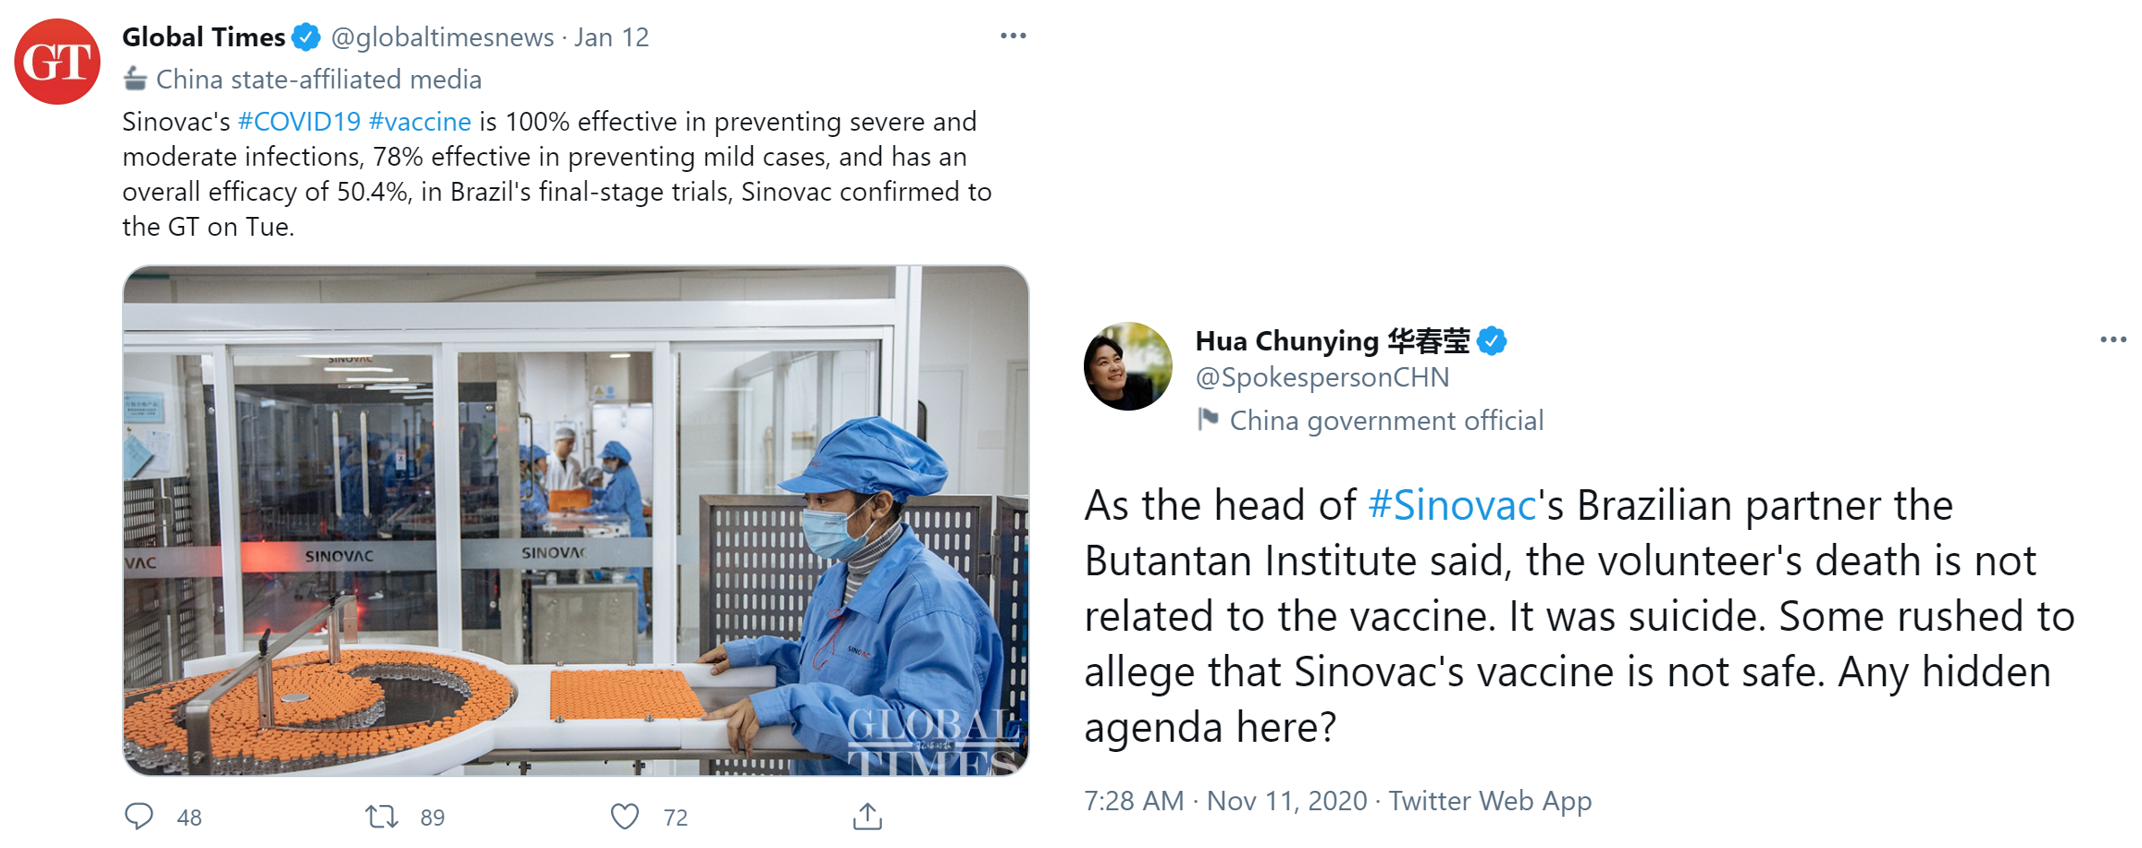Screen dimensions: 2142x848
Task: Open more options on Hua Chunying tweet
Action: (2113, 340)
